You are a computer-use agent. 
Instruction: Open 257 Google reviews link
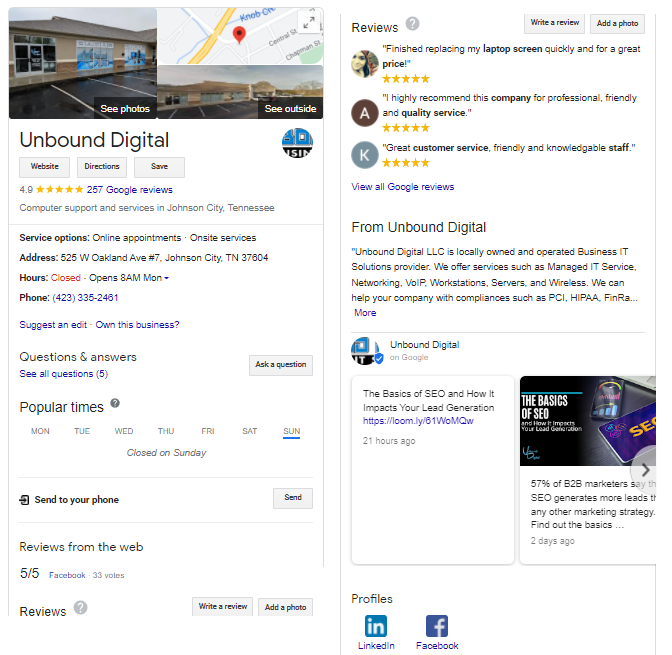click(x=129, y=190)
